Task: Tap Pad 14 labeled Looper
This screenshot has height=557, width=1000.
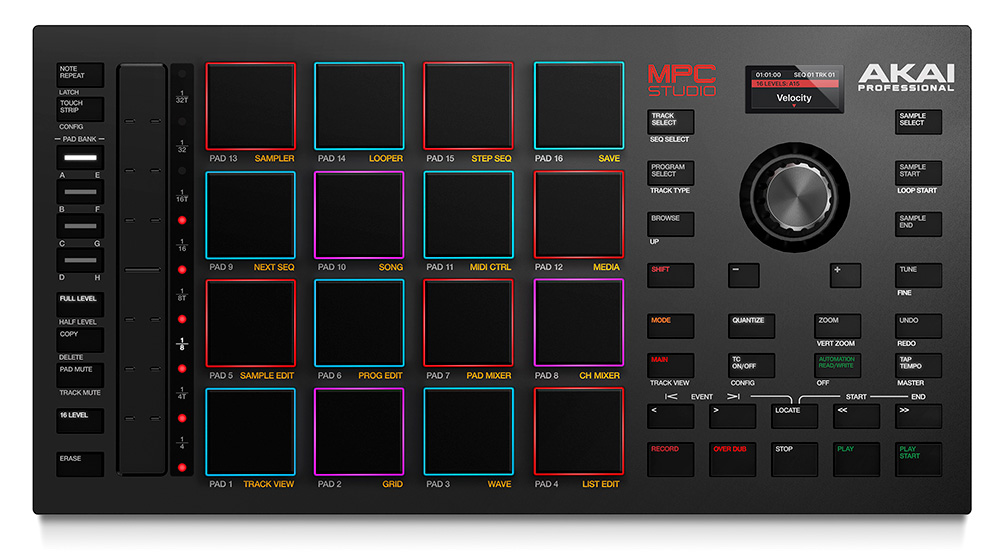Action: coord(359,106)
